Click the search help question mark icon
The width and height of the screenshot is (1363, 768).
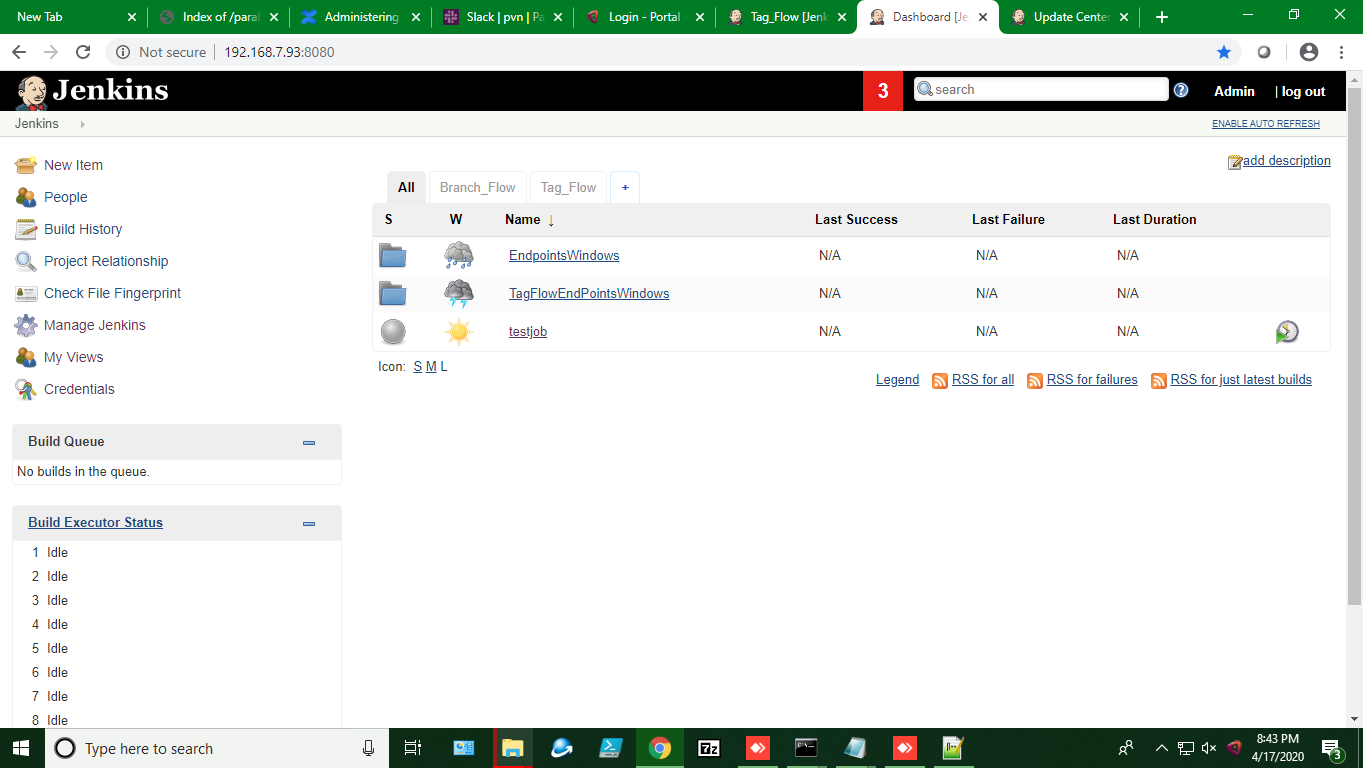(x=1181, y=90)
